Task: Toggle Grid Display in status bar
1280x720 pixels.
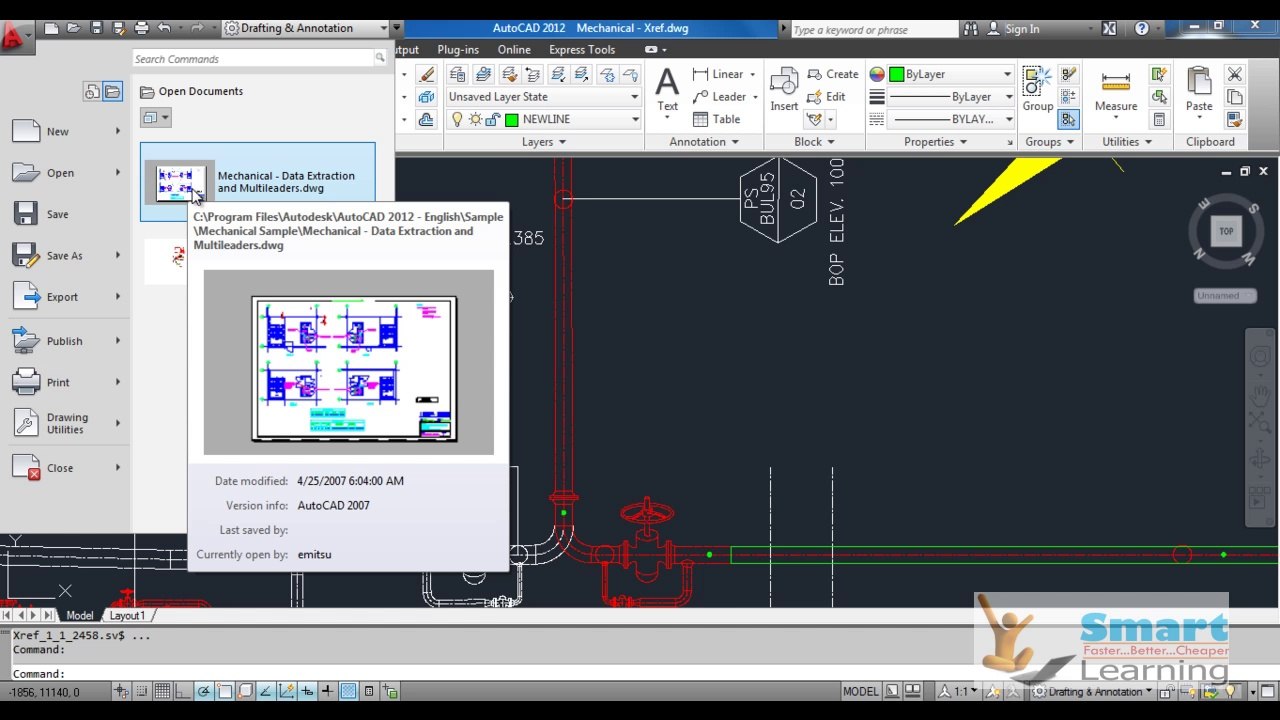Action: [x=161, y=691]
